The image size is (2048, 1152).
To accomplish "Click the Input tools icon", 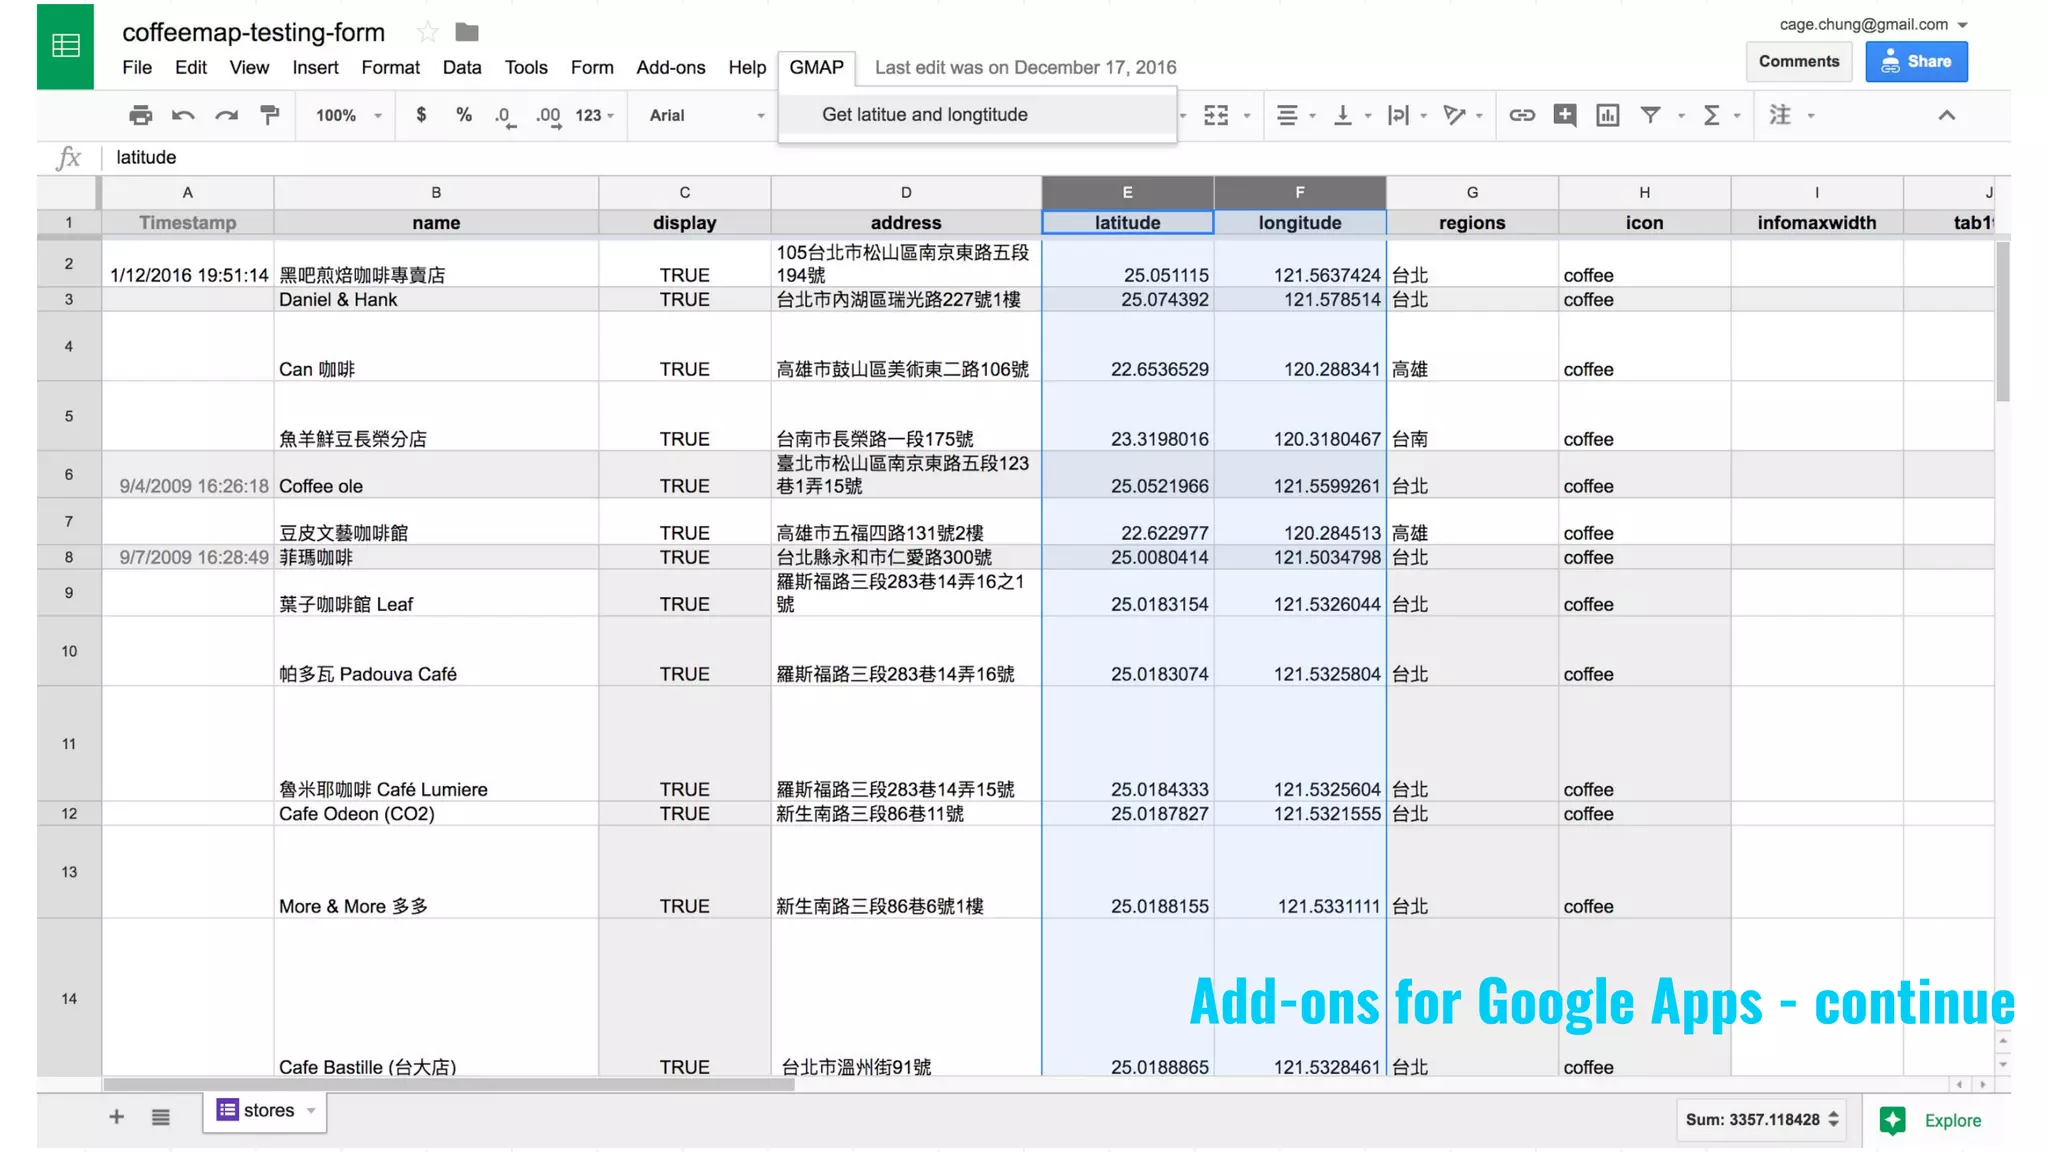I will coord(1780,115).
